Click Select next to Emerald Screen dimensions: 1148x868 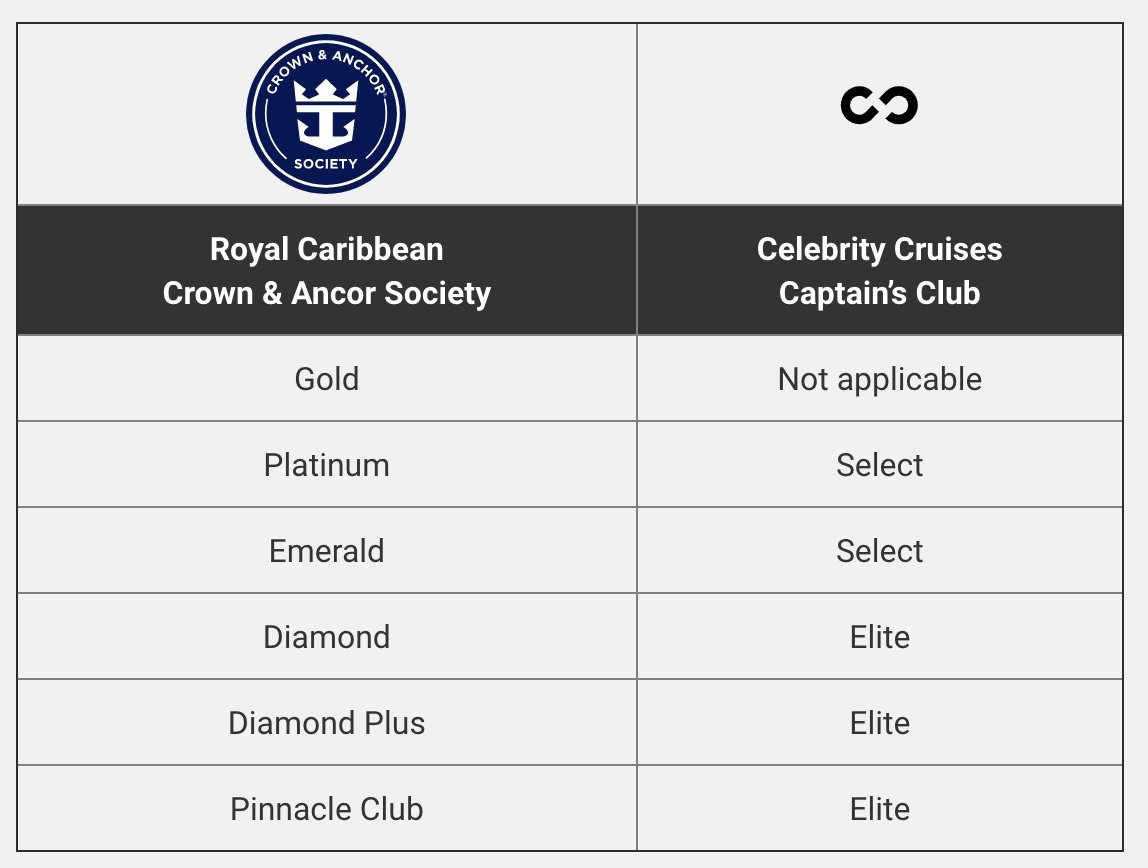click(879, 551)
